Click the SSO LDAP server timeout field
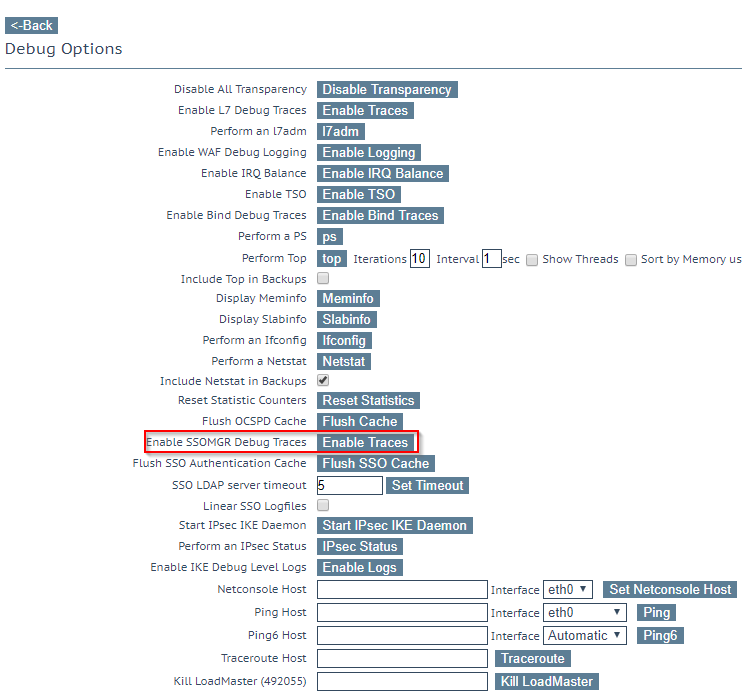The image size is (742, 700). (350, 486)
